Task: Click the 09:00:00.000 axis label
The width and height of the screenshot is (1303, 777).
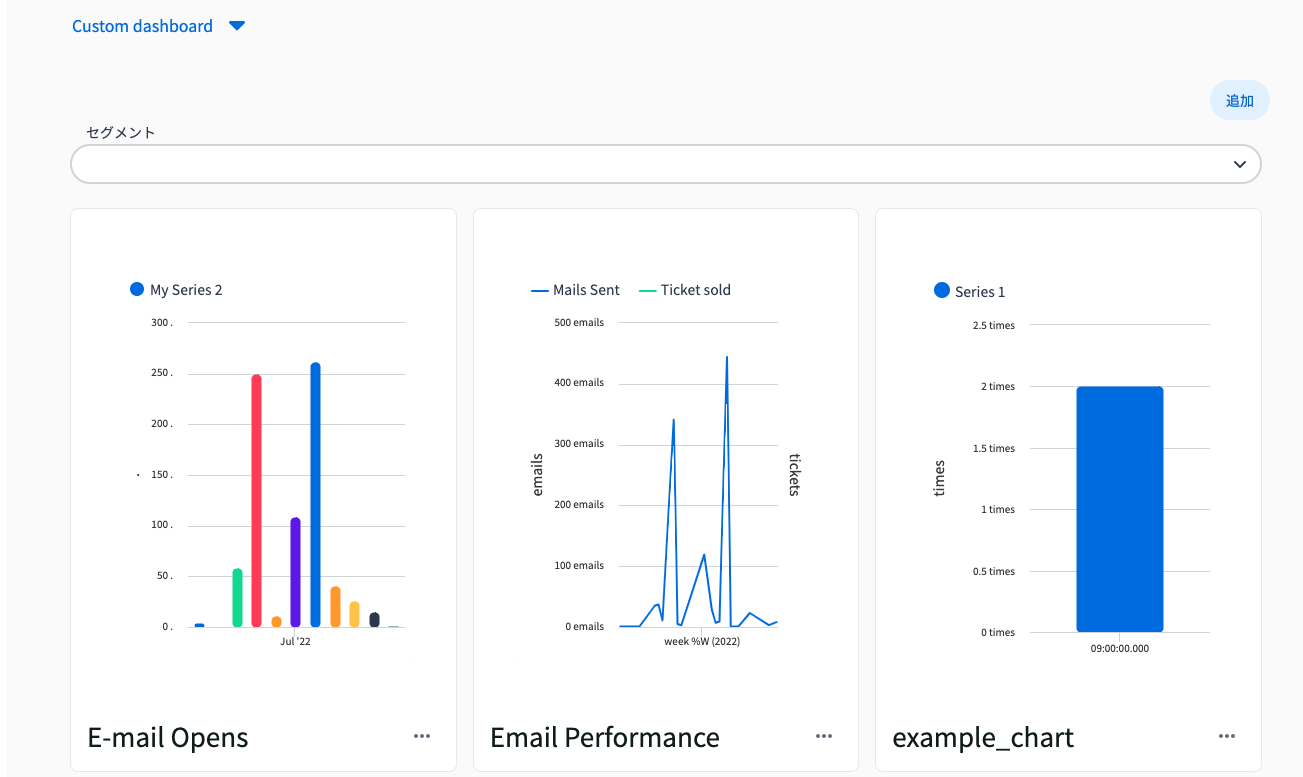Action: click(x=1120, y=648)
